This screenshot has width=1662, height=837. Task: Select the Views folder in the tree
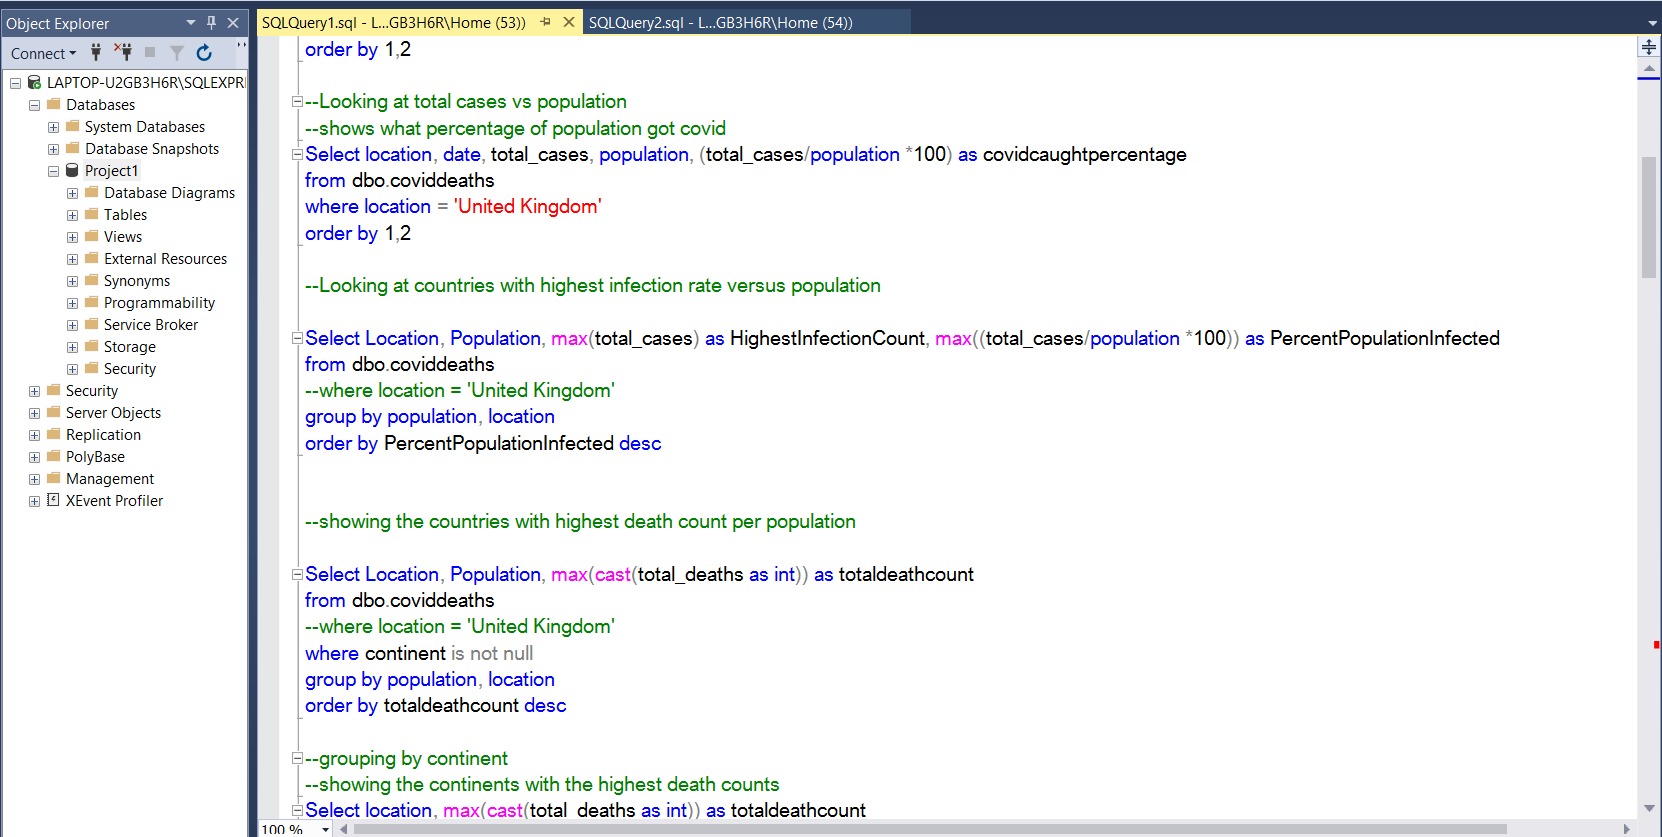point(122,237)
